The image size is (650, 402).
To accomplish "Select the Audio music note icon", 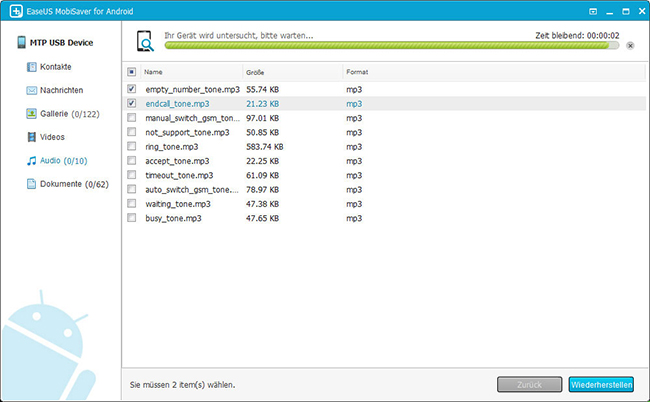I will [32, 160].
